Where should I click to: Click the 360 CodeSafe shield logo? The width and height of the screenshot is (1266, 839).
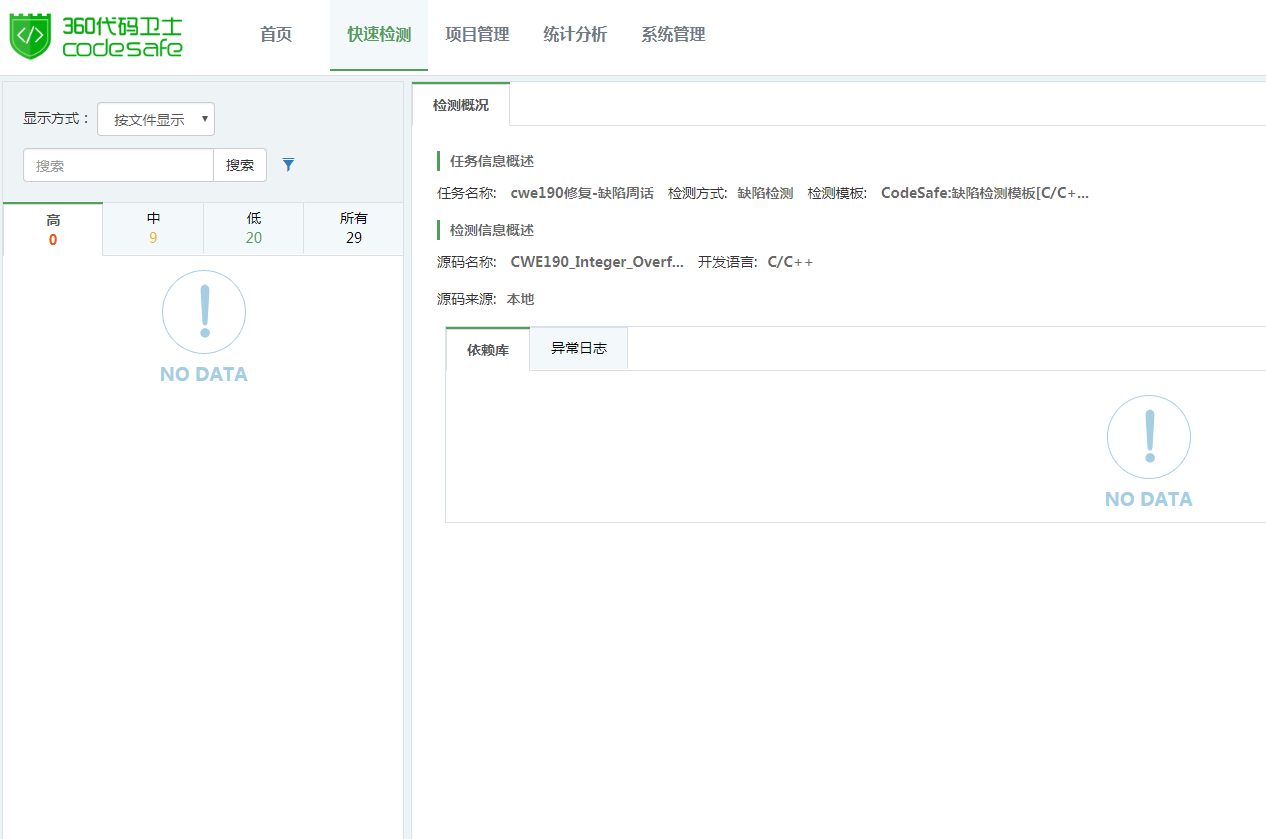[30, 36]
